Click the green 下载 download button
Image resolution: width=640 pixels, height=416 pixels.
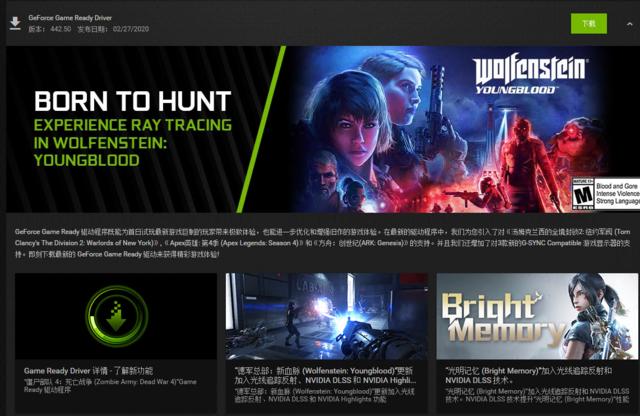click(589, 24)
